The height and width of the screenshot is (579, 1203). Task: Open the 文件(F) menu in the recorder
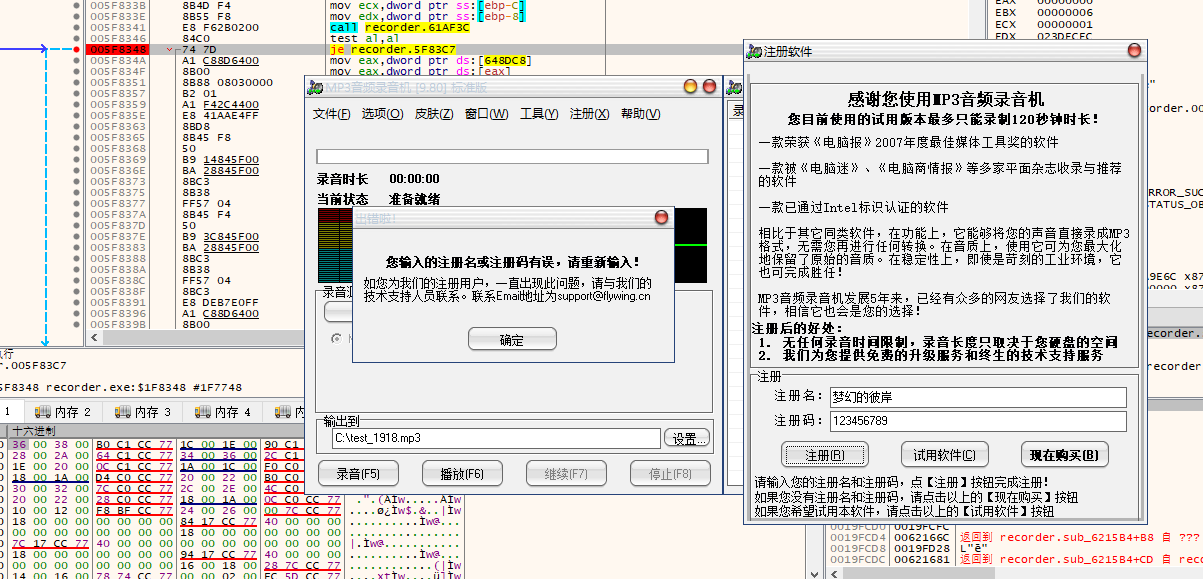tap(332, 114)
